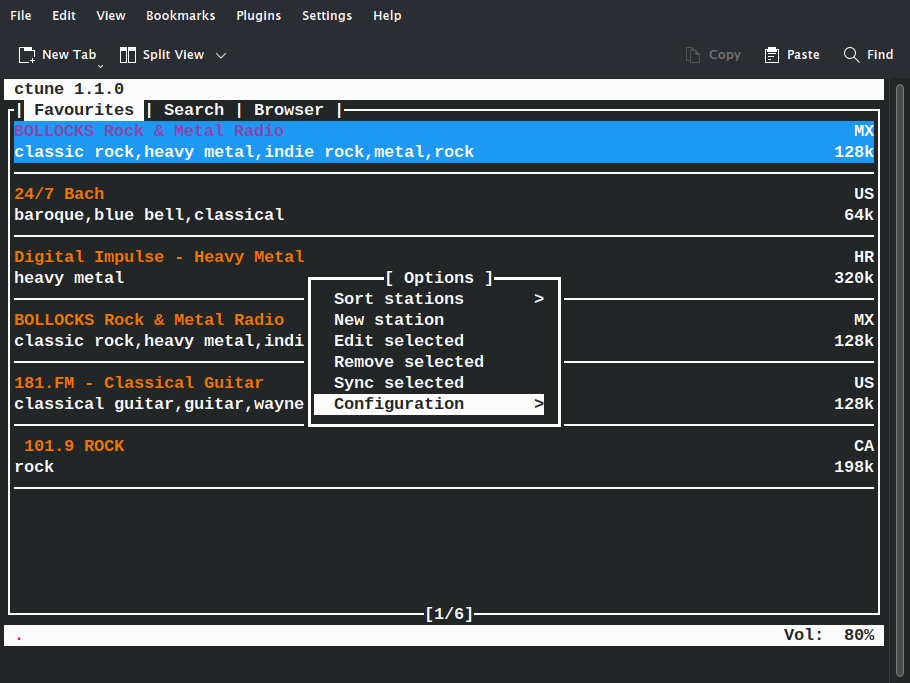
Task: Click the Paste clipboard icon
Action: pyautogui.click(x=772, y=55)
